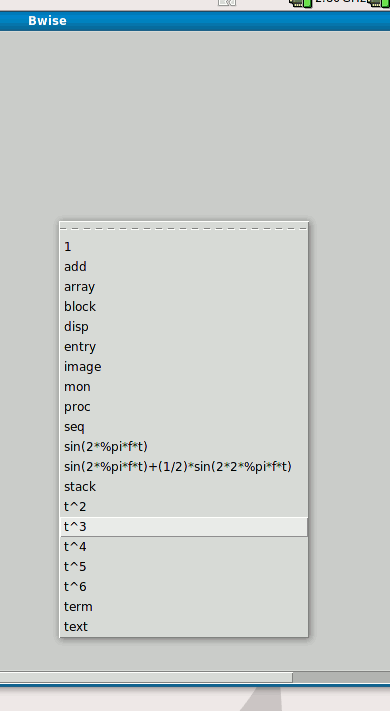
Task: Click the Bwise window title bar
Action: 195,21
